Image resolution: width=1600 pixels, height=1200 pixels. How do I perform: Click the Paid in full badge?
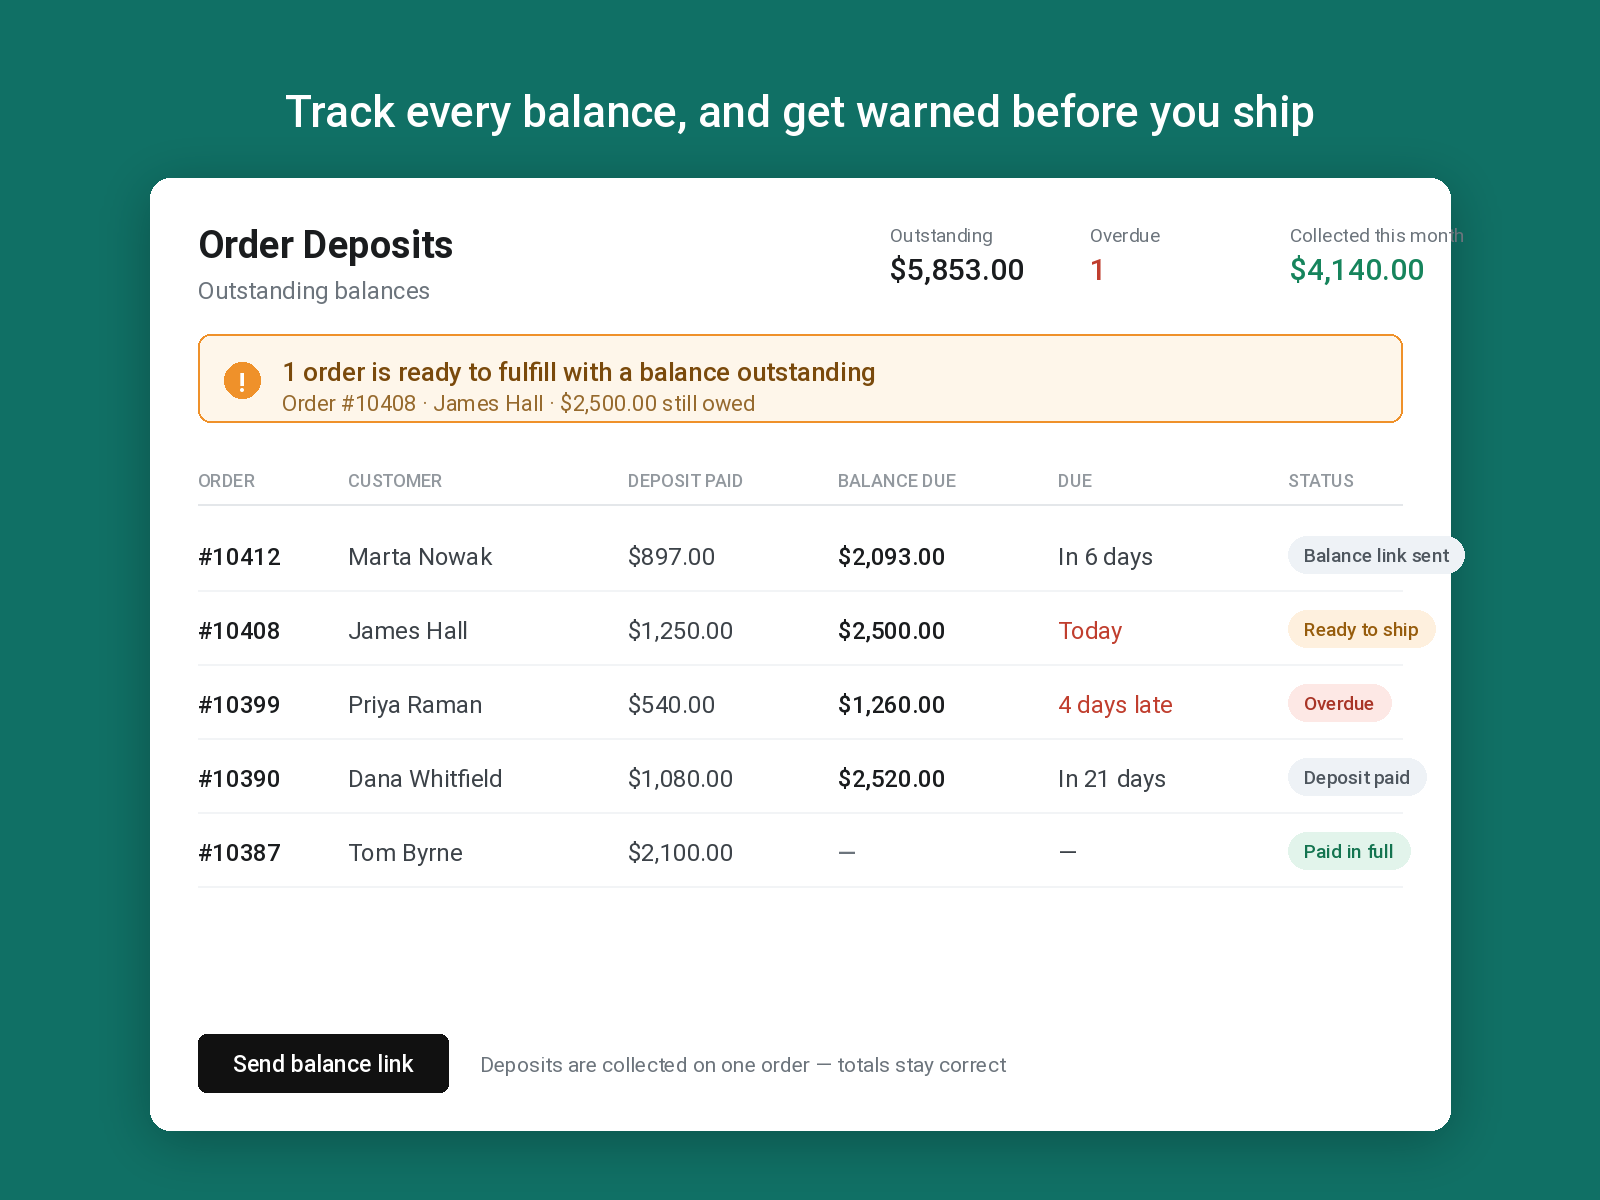pyautogui.click(x=1349, y=851)
